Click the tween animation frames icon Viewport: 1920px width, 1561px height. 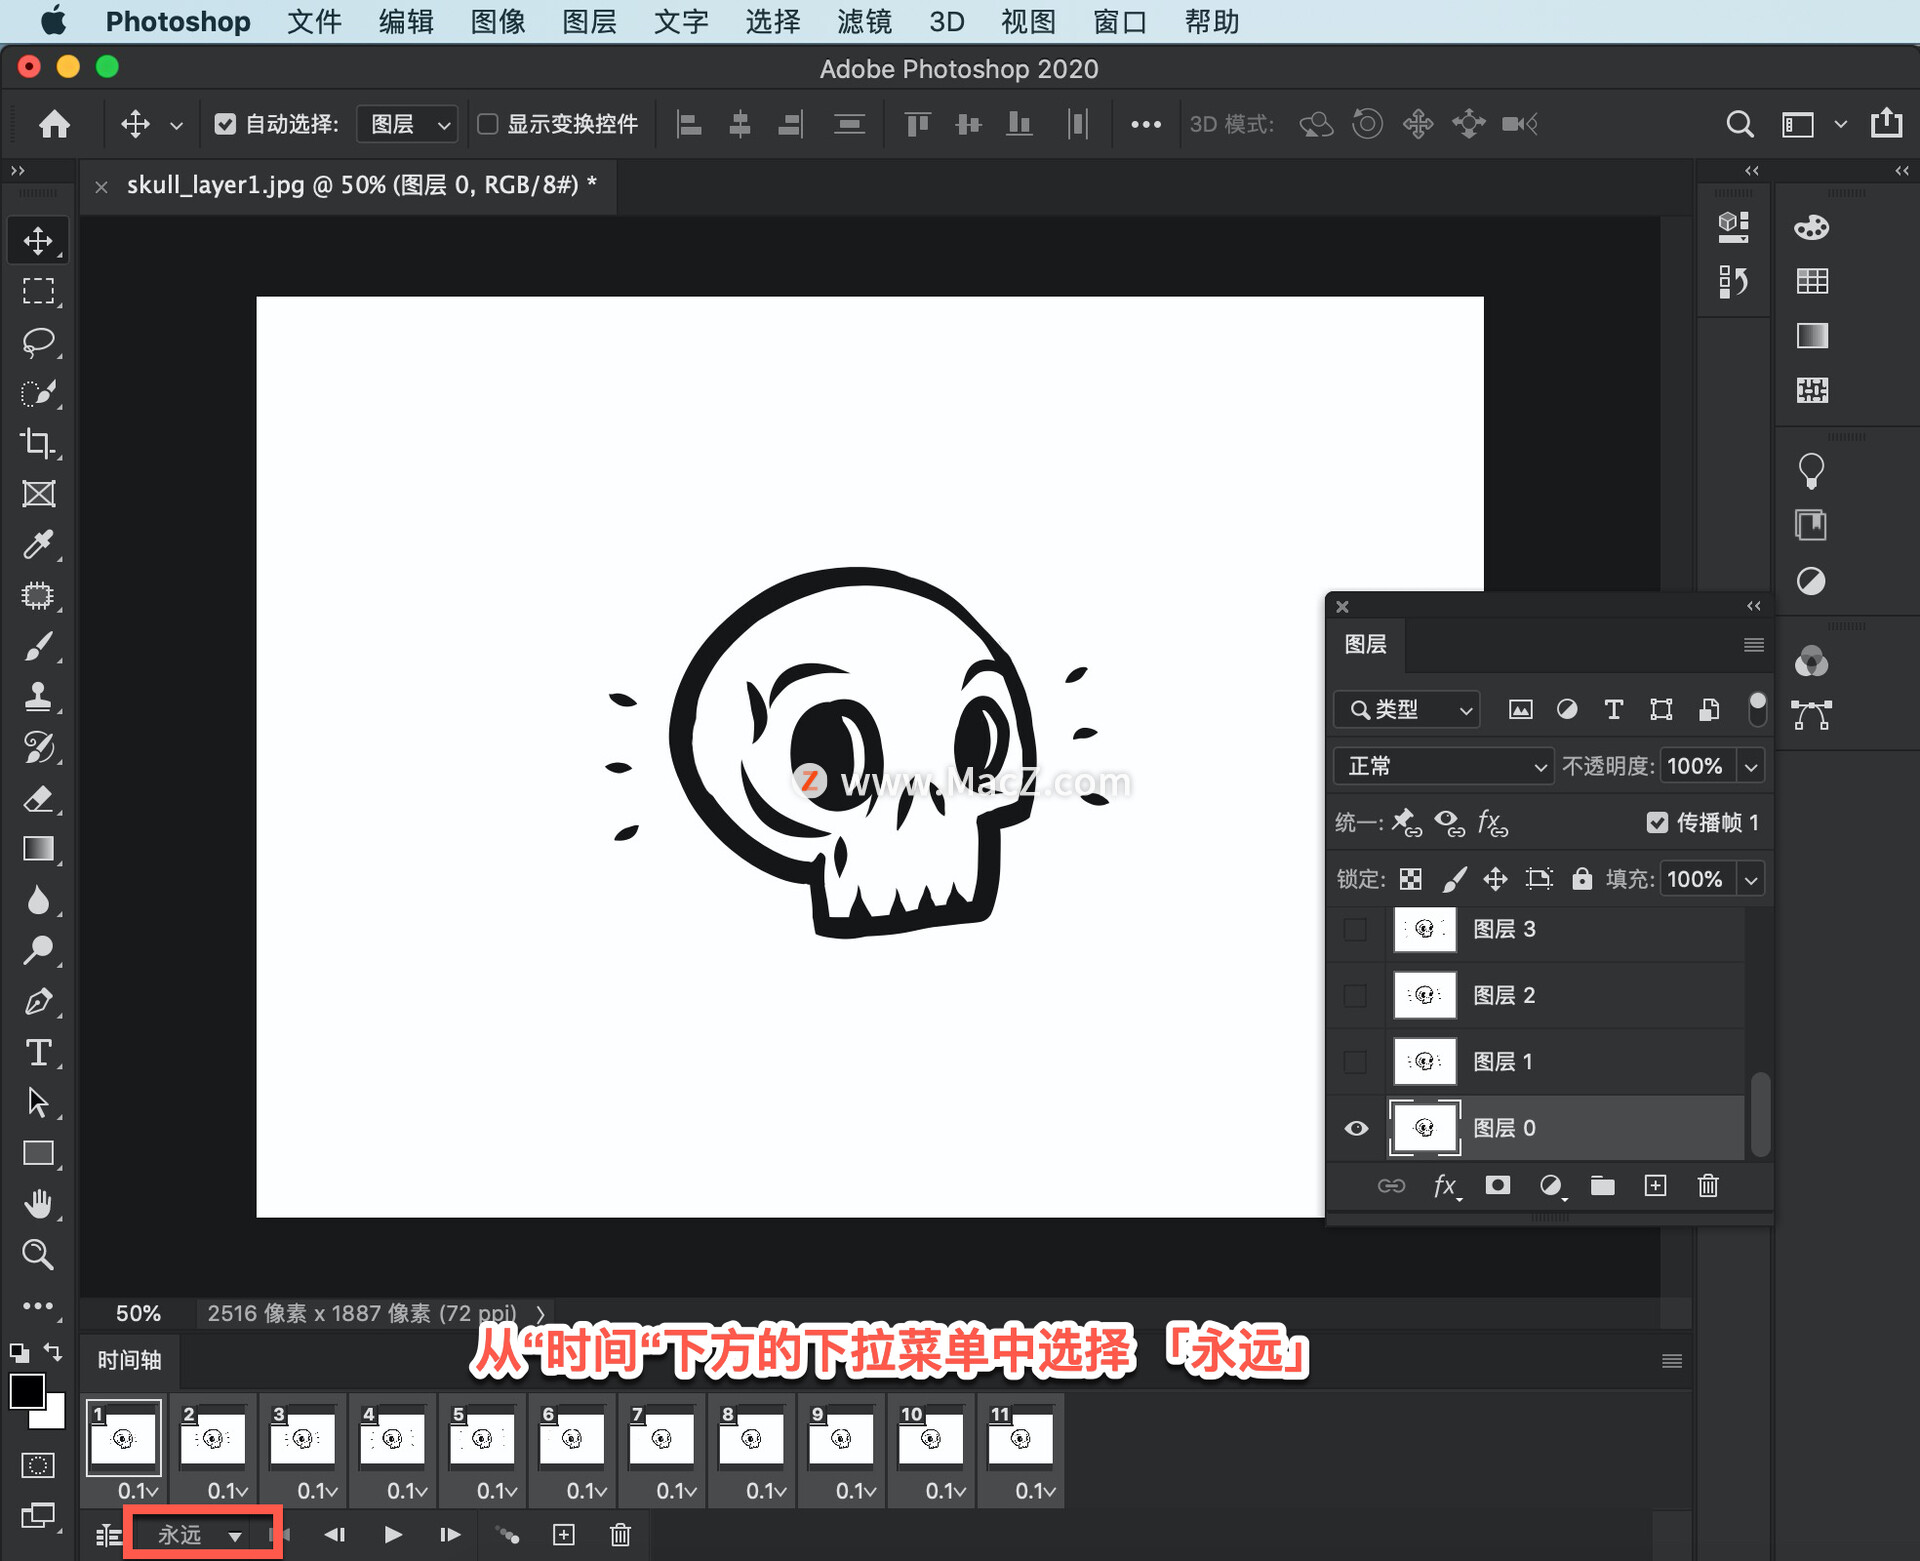tap(508, 1535)
